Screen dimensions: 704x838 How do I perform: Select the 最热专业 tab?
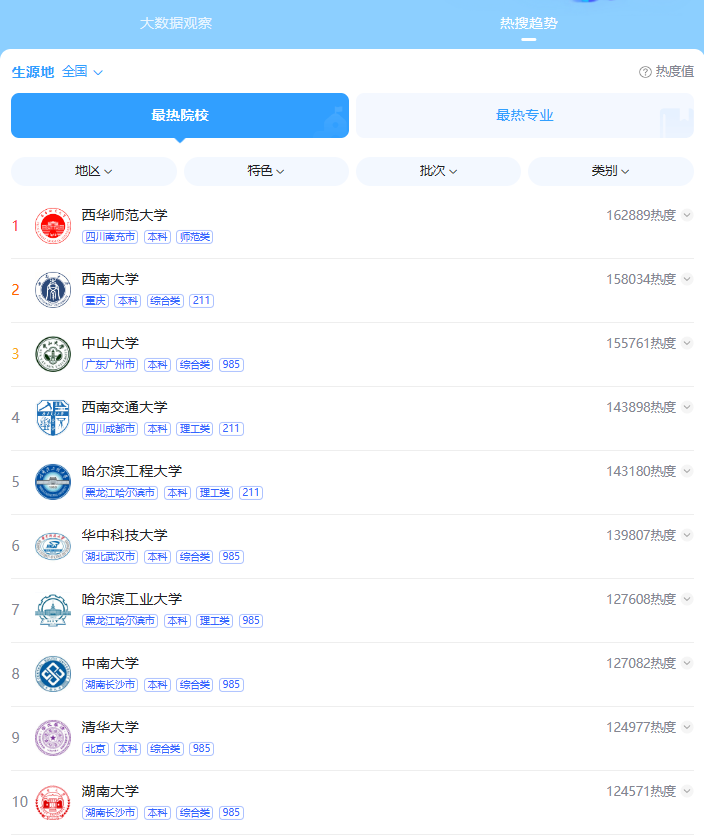click(524, 115)
